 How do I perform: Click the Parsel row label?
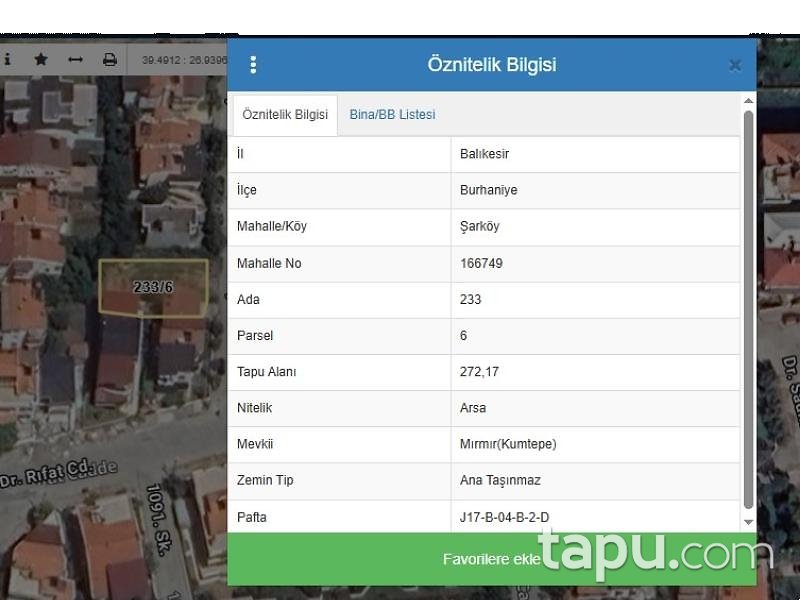tap(255, 336)
